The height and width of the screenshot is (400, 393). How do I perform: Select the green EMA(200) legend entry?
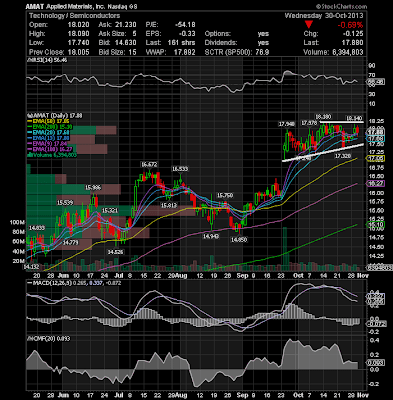click(50, 127)
